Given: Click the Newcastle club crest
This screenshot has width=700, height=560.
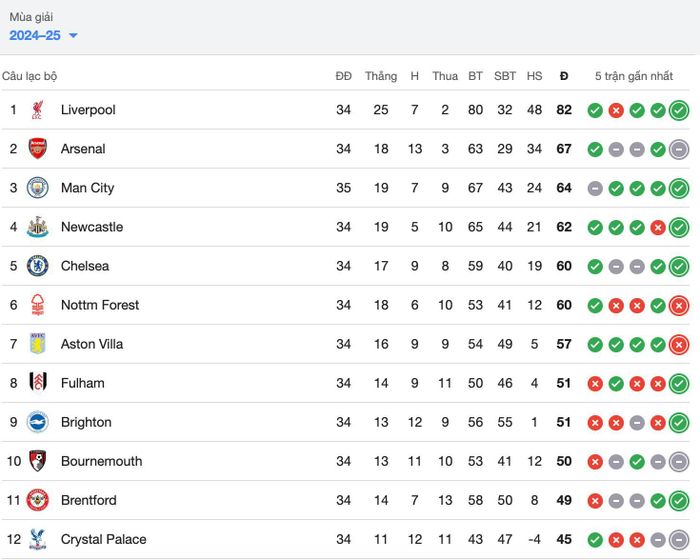Looking at the screenshot, I should [38, 227].
